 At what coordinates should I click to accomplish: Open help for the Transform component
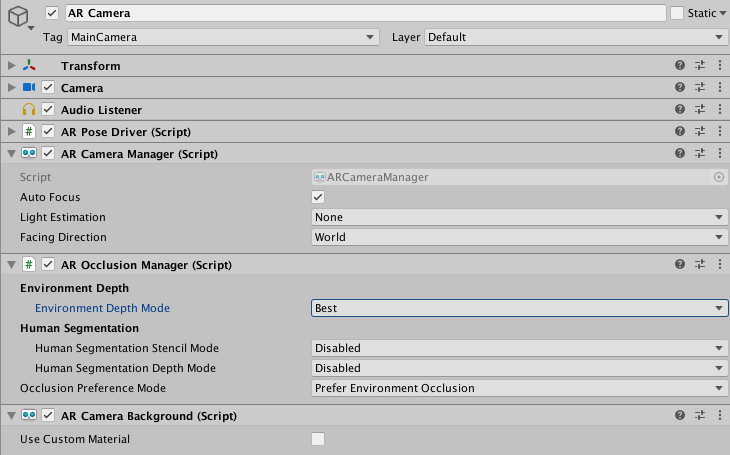680,66
